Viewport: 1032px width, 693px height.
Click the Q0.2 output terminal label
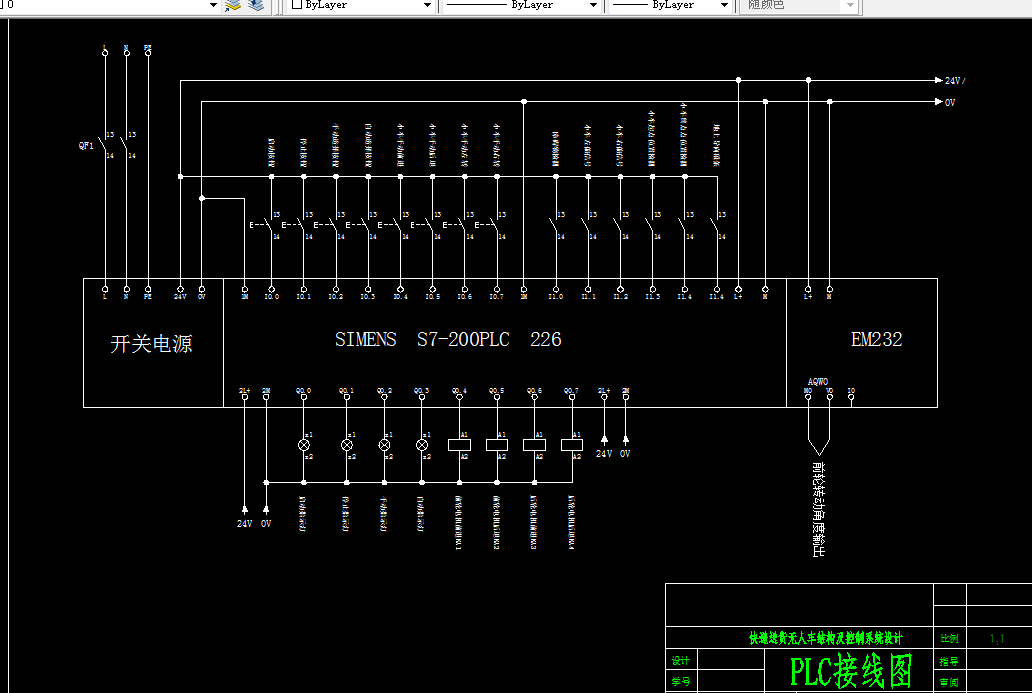pyautogui.click(x=384, y=390)
